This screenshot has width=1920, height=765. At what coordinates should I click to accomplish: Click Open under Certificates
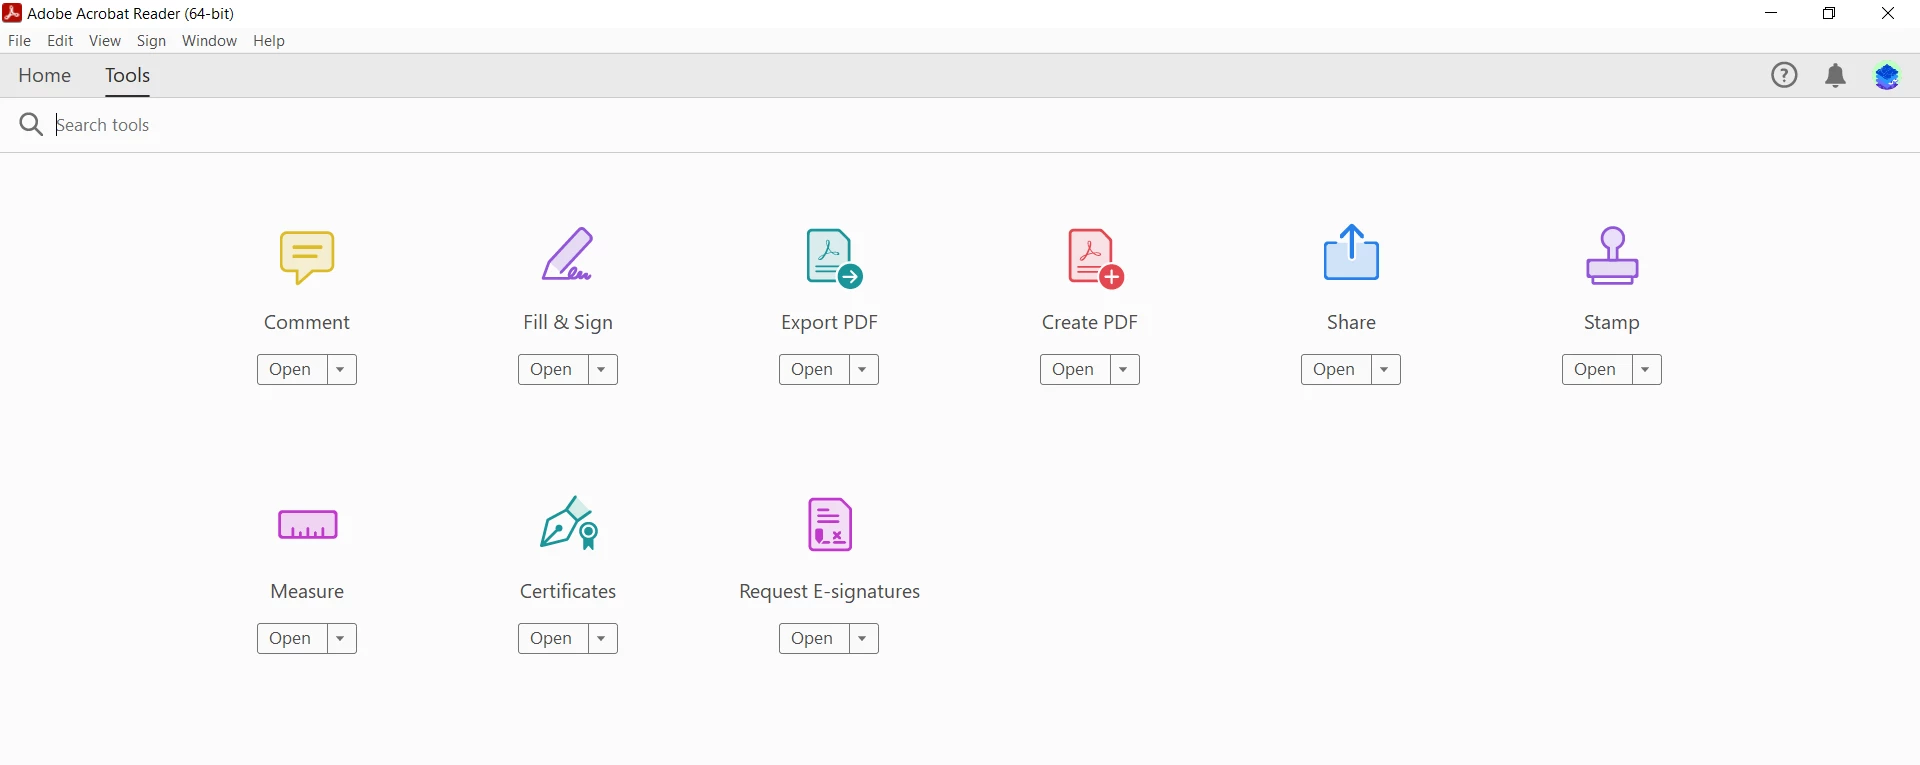pos(552,639)
